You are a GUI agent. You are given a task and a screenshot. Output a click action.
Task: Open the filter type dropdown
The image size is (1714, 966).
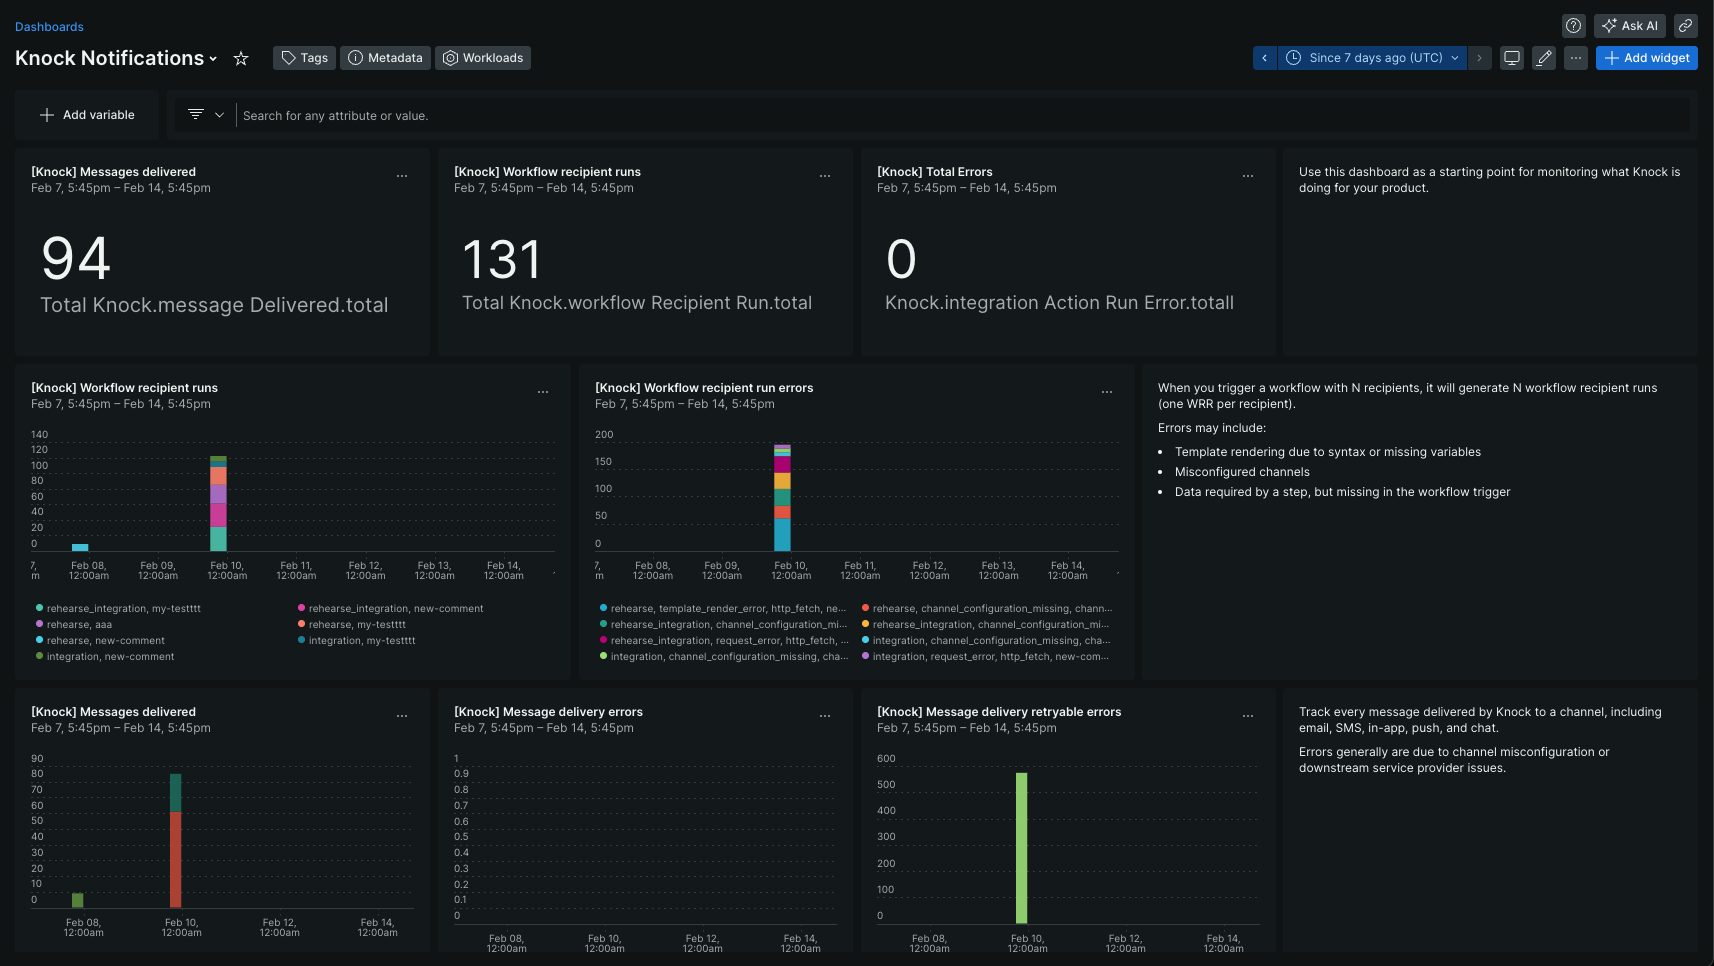coord(206,115)
